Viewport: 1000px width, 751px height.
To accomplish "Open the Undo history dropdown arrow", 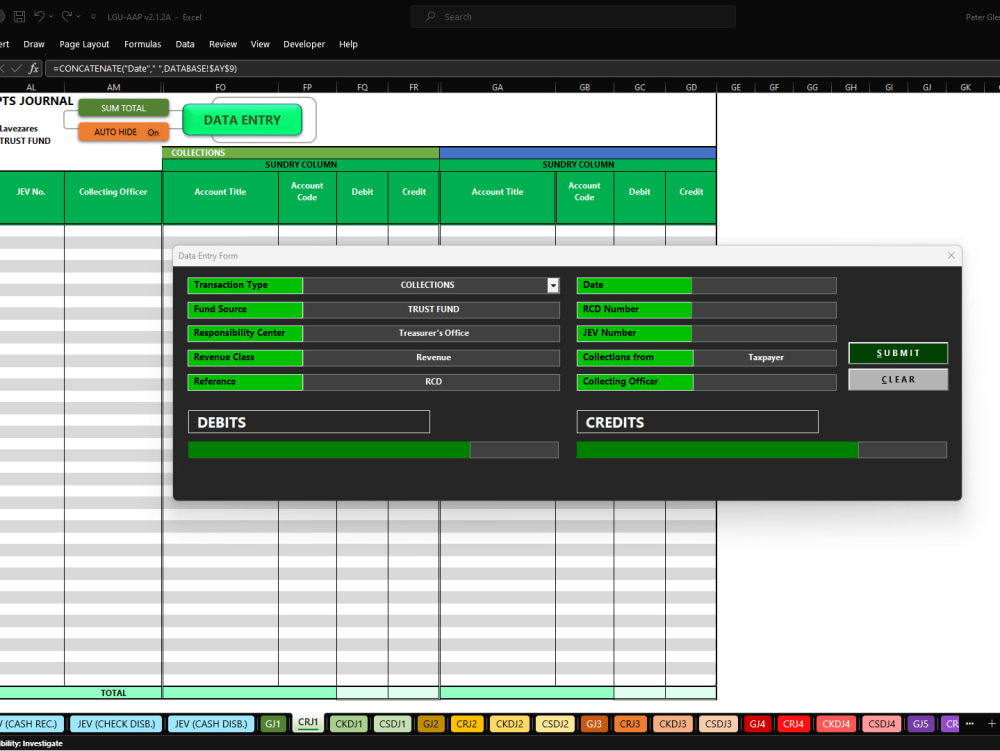I will coord(51,16).
